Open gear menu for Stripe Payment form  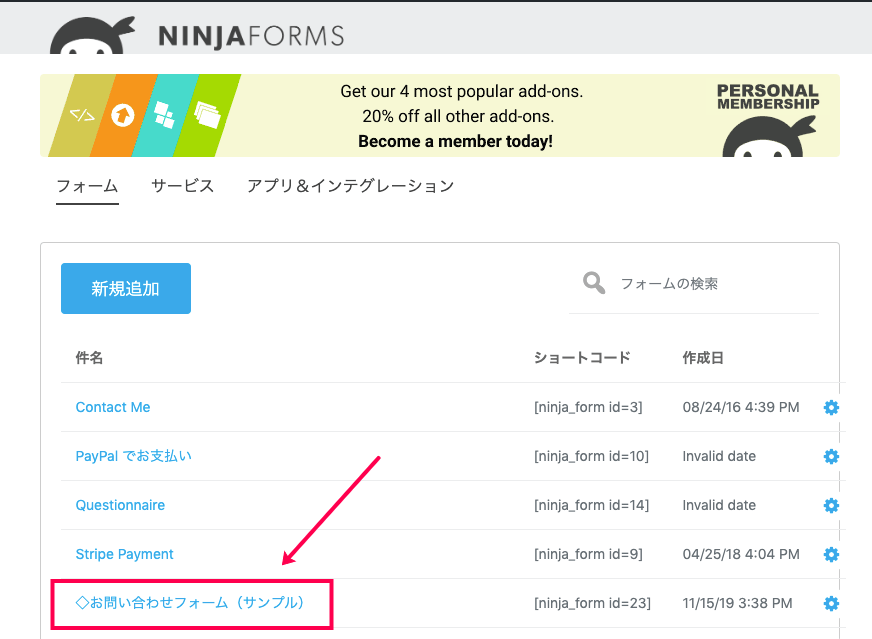click(831, 554)
